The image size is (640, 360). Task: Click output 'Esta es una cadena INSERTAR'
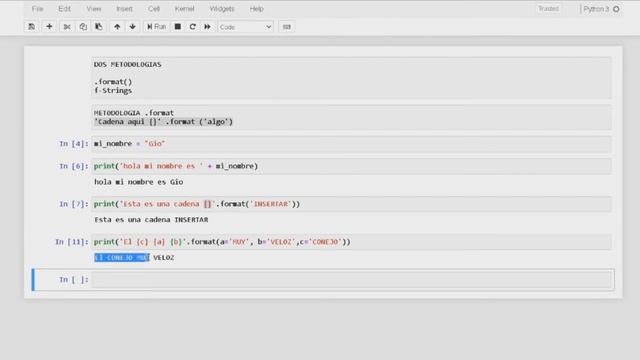[151, 220]
